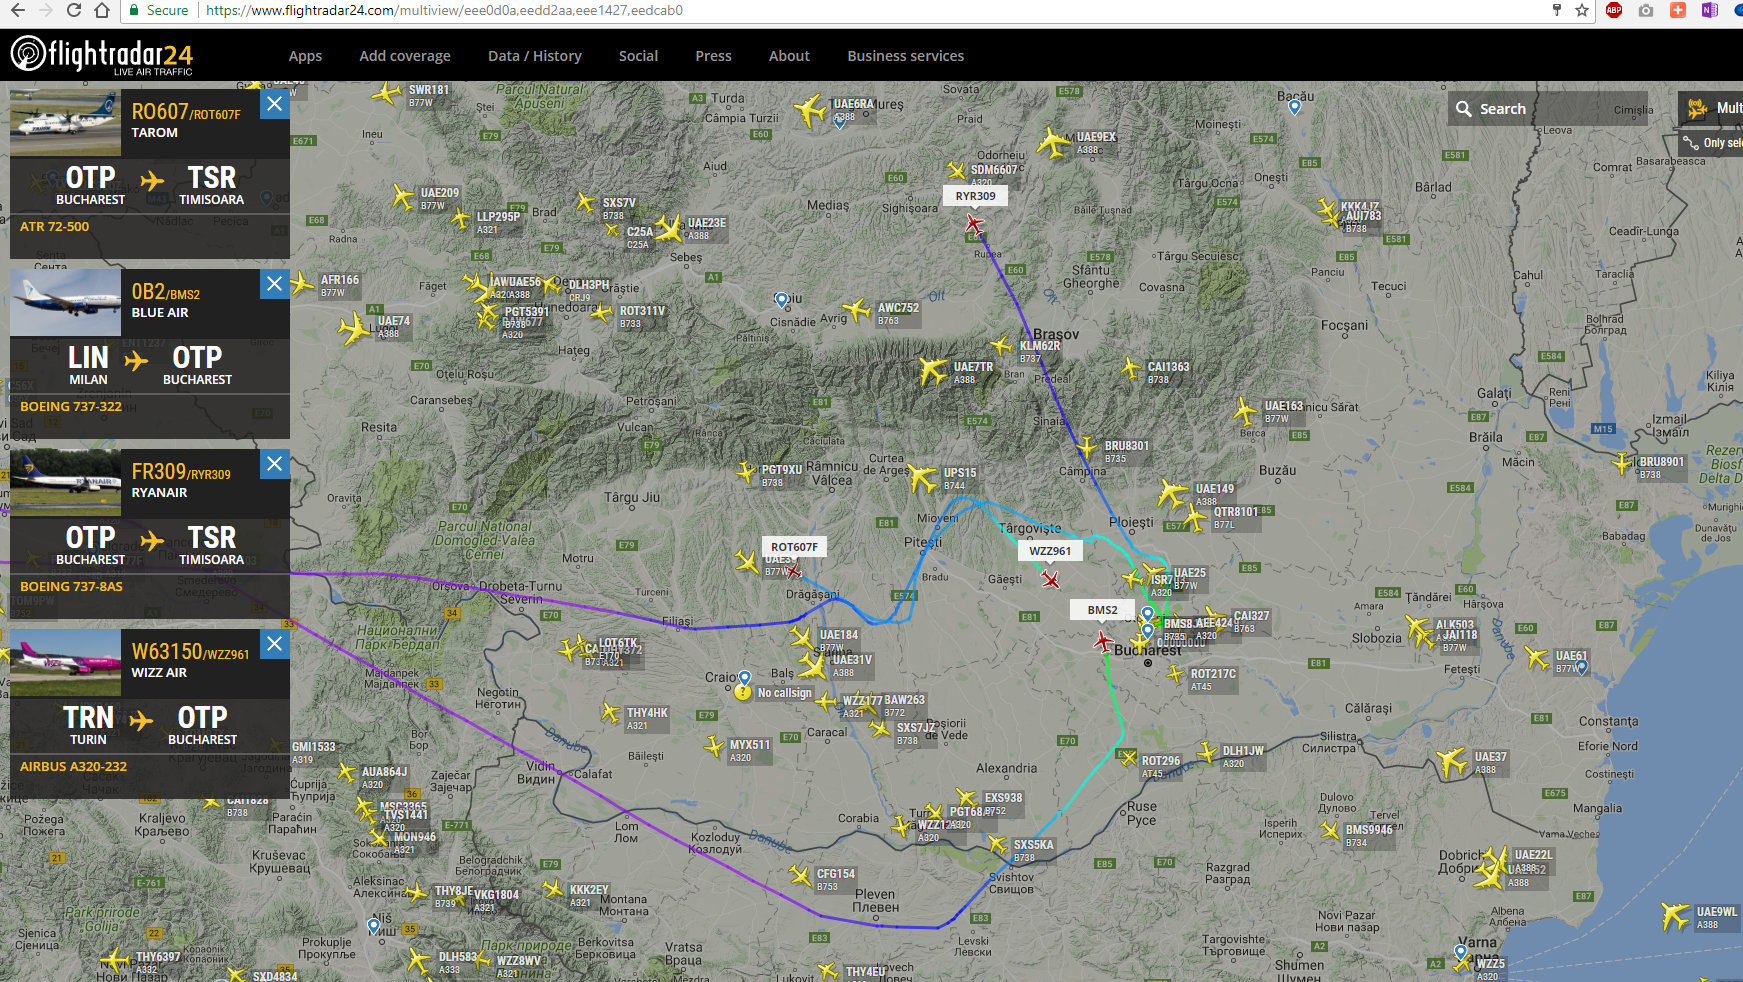Select the SWR181 aircraft icon
Screen dimensions: 1743x982
(386, 94)
